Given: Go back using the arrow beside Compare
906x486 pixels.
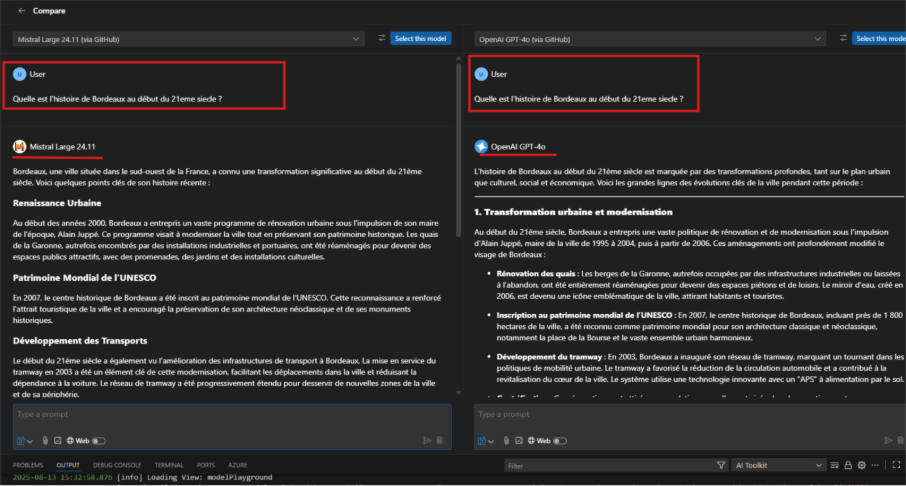Looking at the screenshot, I should 21,10.
